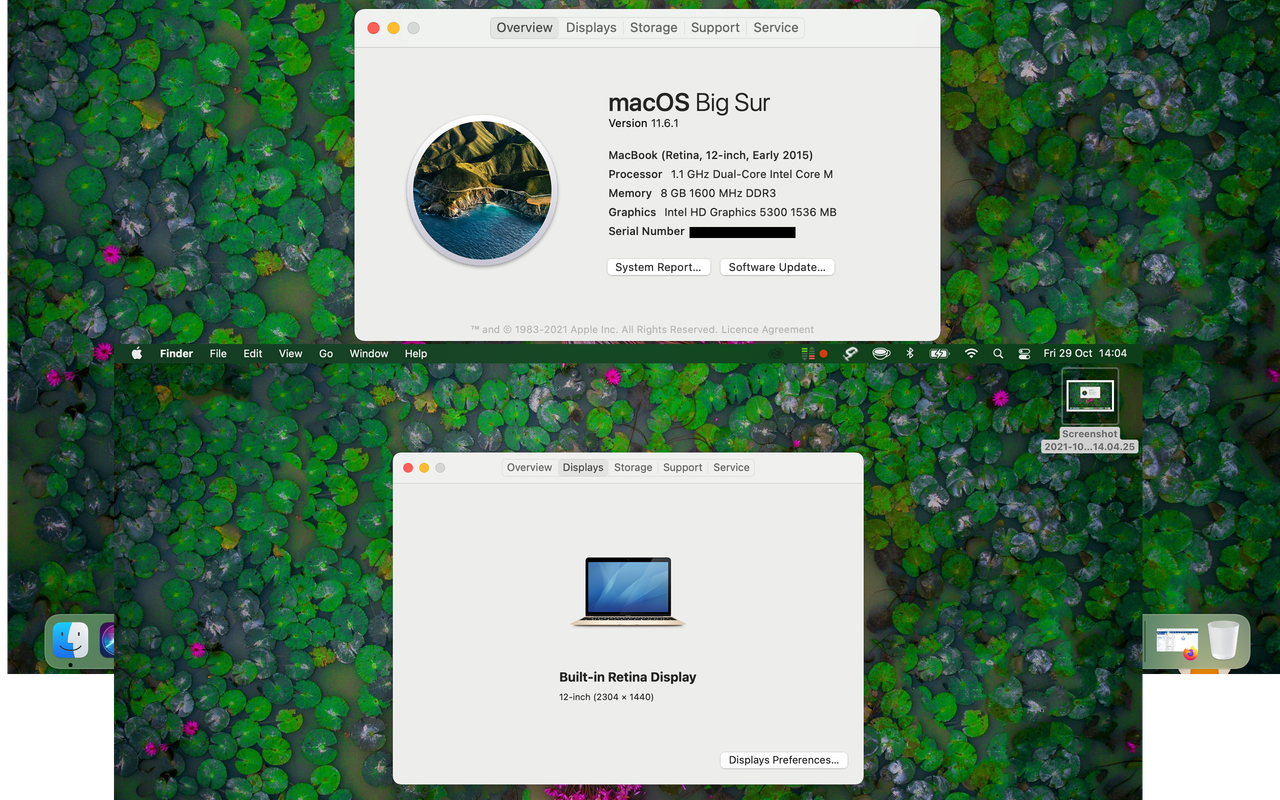The image size is (1280, 800).
Task: Open Service tab in upper window
Action: pyautogui.click(x=776, y=28)
